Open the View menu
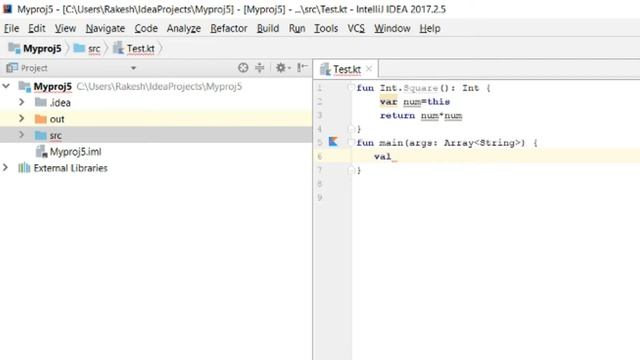Image resolution: width=640 pixels, height=360 pixels. pyautogui.click(x=65, y=29)
